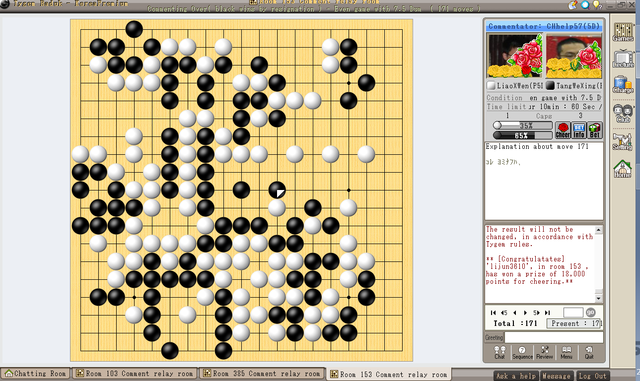Click the TangWeXing player name
Screen dimensions: 640x381
point(578,86)
